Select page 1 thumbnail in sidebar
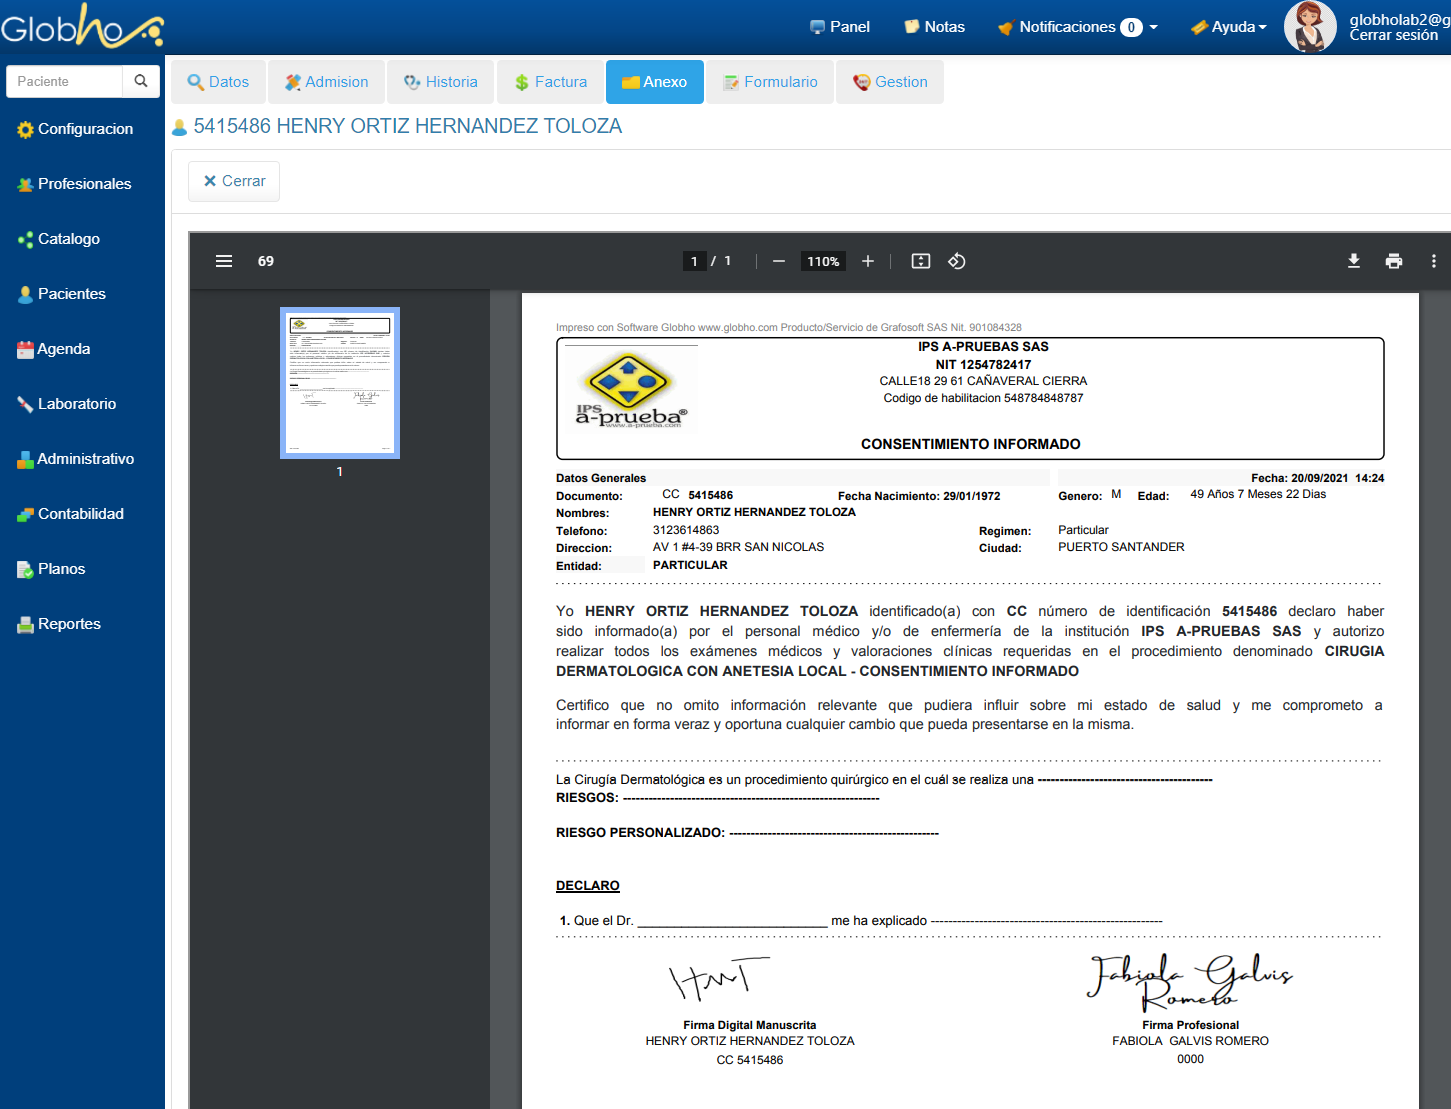Screen dimensions: 1451x1109 (340, 382)
